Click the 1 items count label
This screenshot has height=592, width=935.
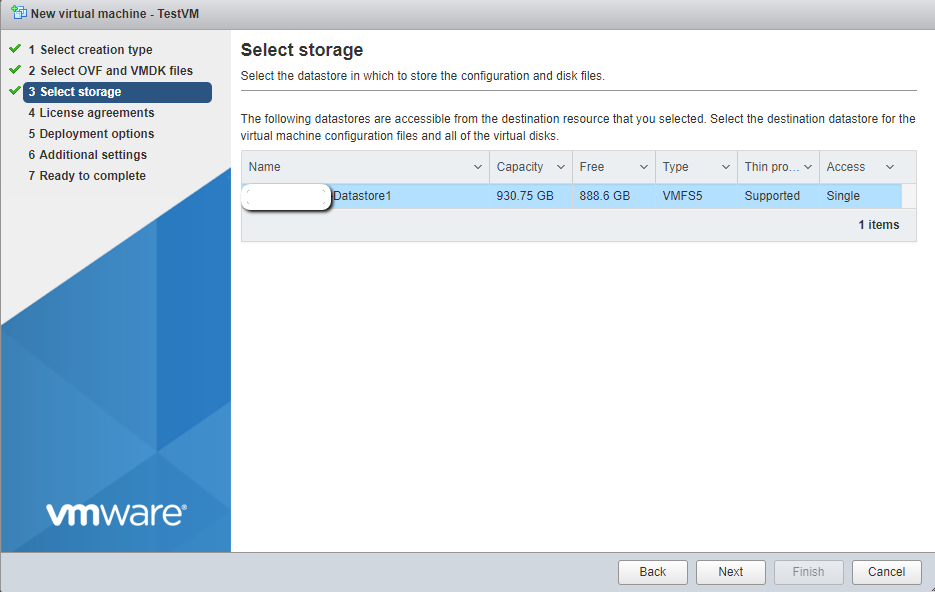click(879, 225)
